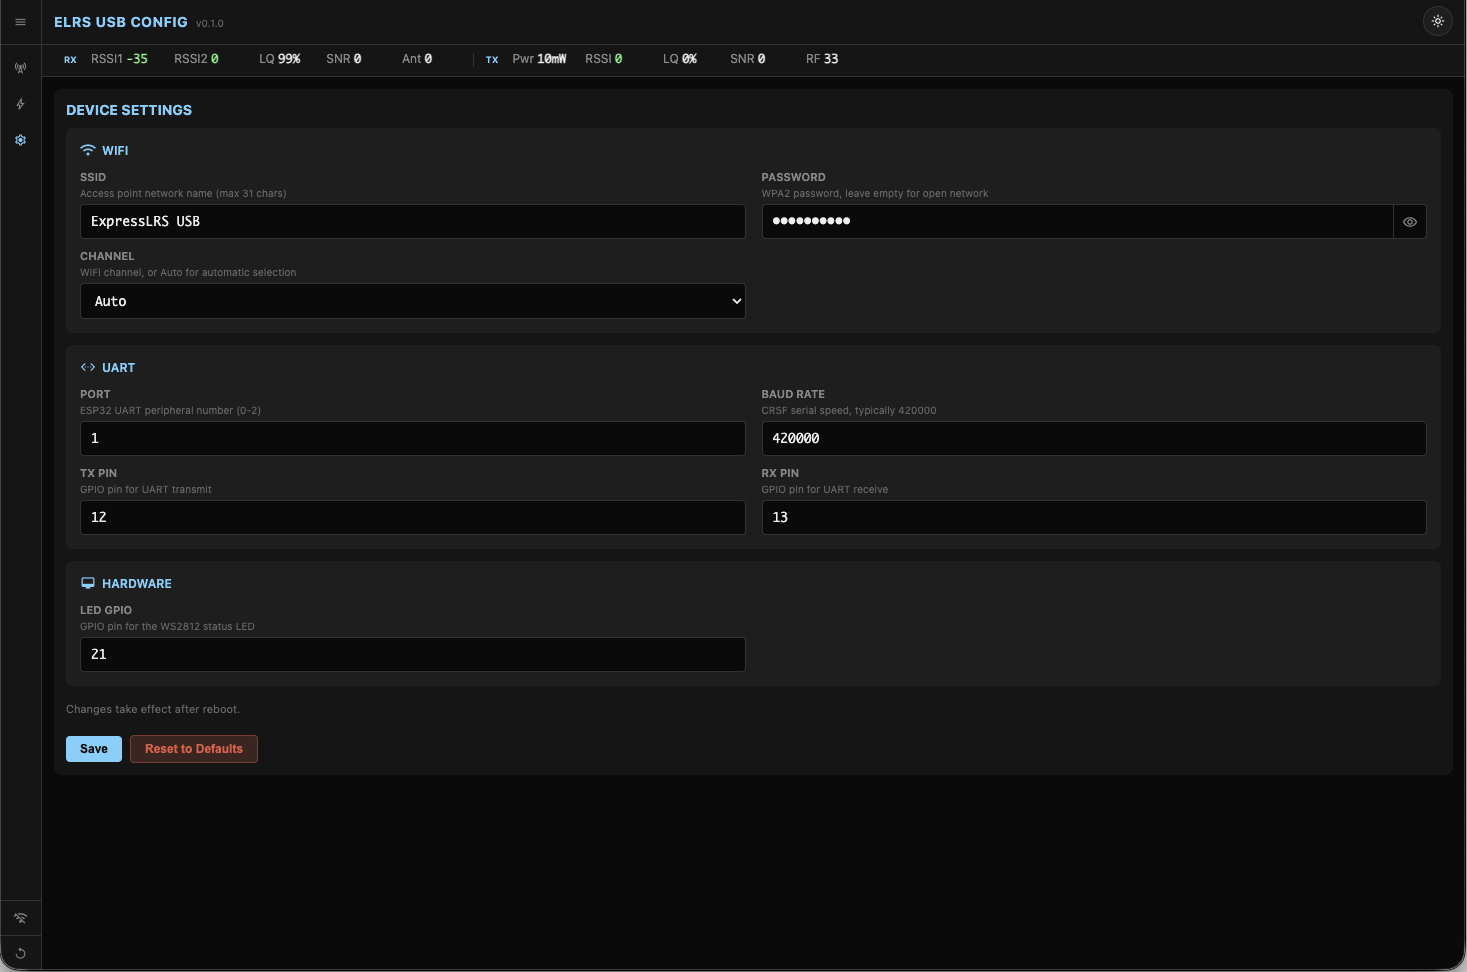
Task: Click the ELRS USB CONFIG title
Action: click(x=118, y=21)
